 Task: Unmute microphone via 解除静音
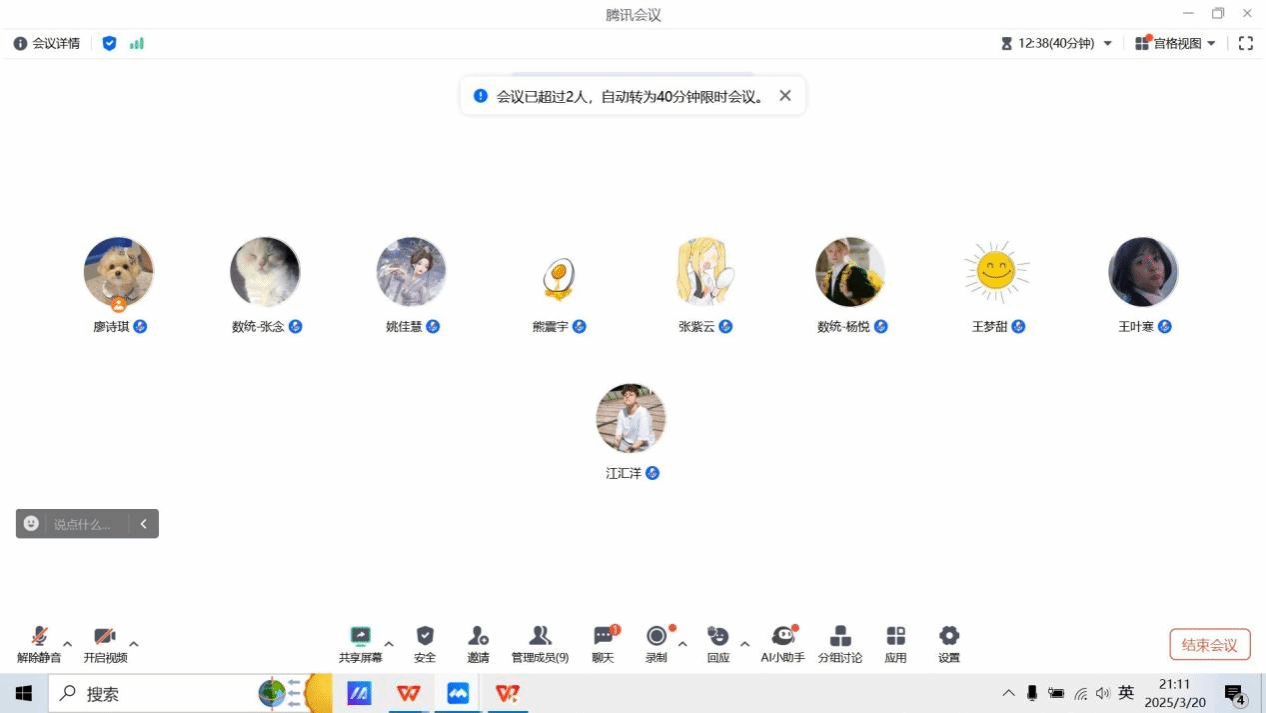click(39, 637)
